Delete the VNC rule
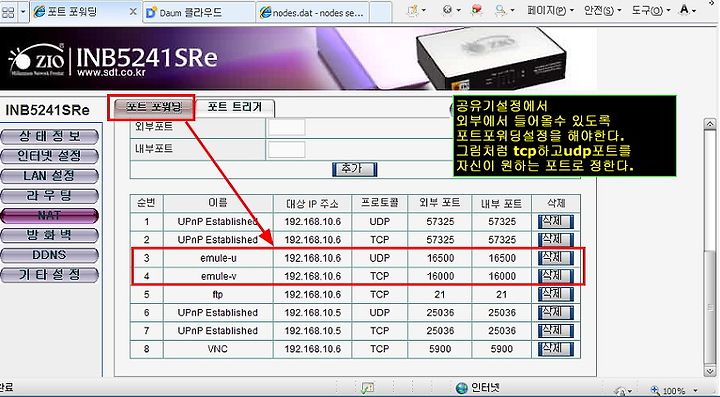The height and width of the screenshot is (397, 720). [x=556, y=349]
